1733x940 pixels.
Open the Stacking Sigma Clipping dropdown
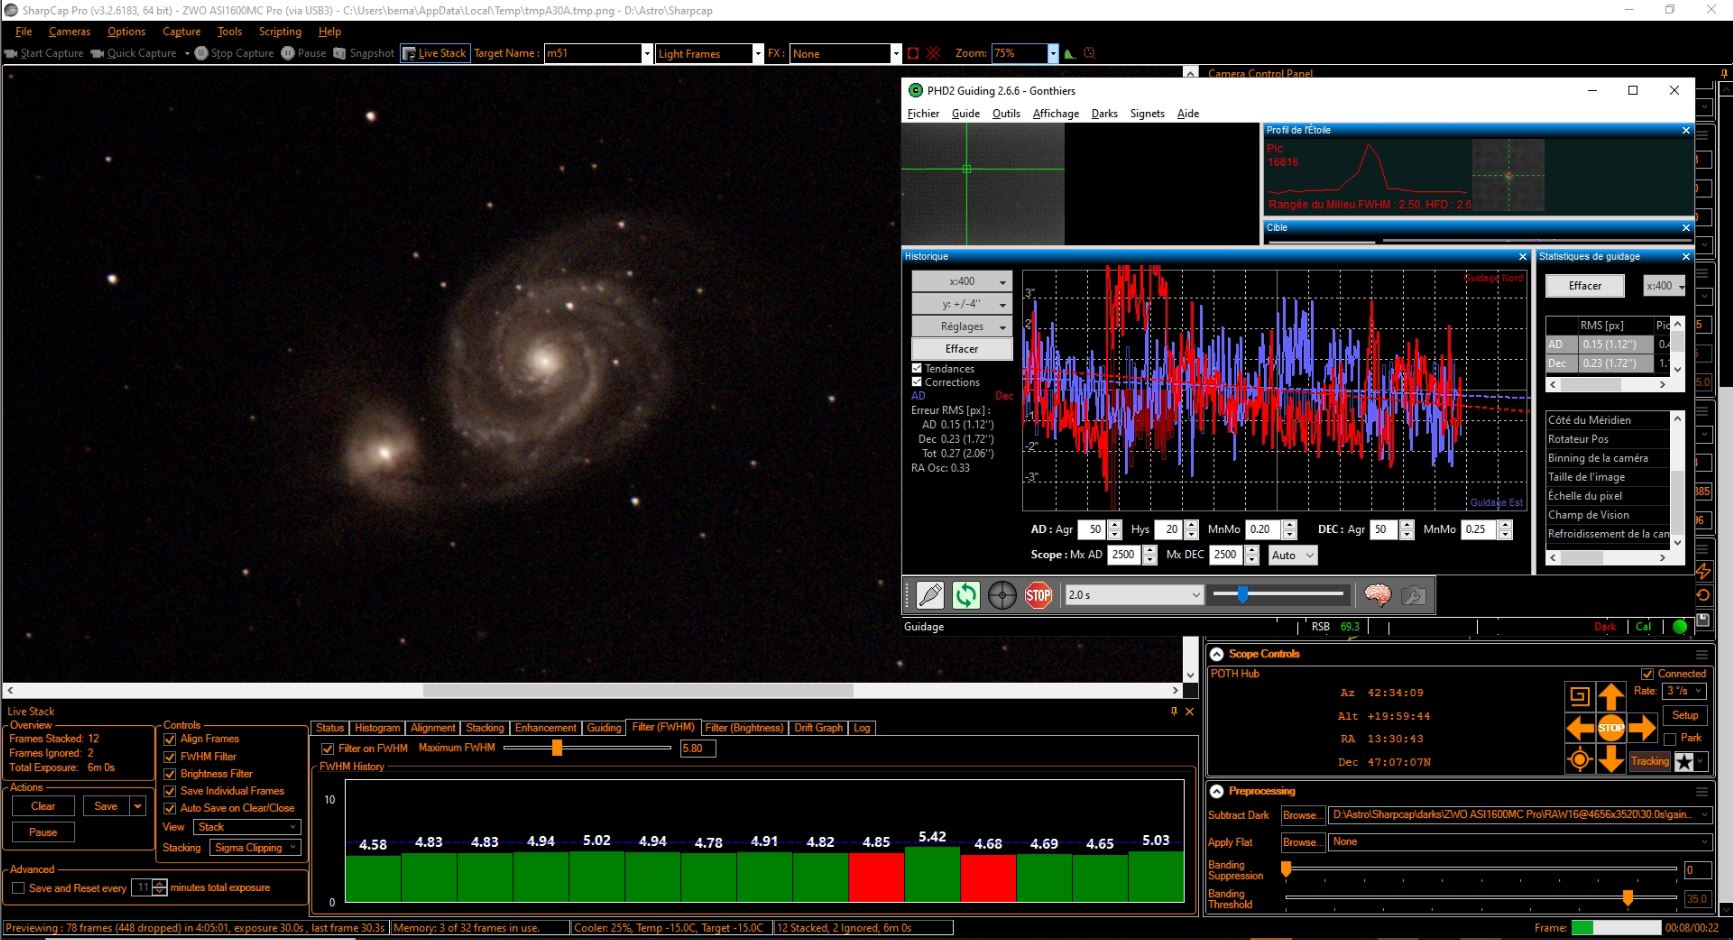tap(256, 848)
